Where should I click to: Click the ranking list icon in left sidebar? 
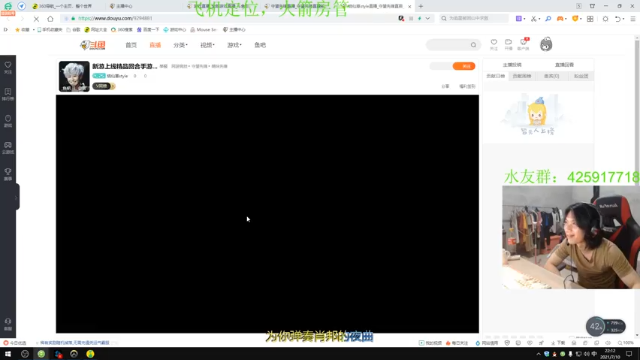tap(8, 94)
